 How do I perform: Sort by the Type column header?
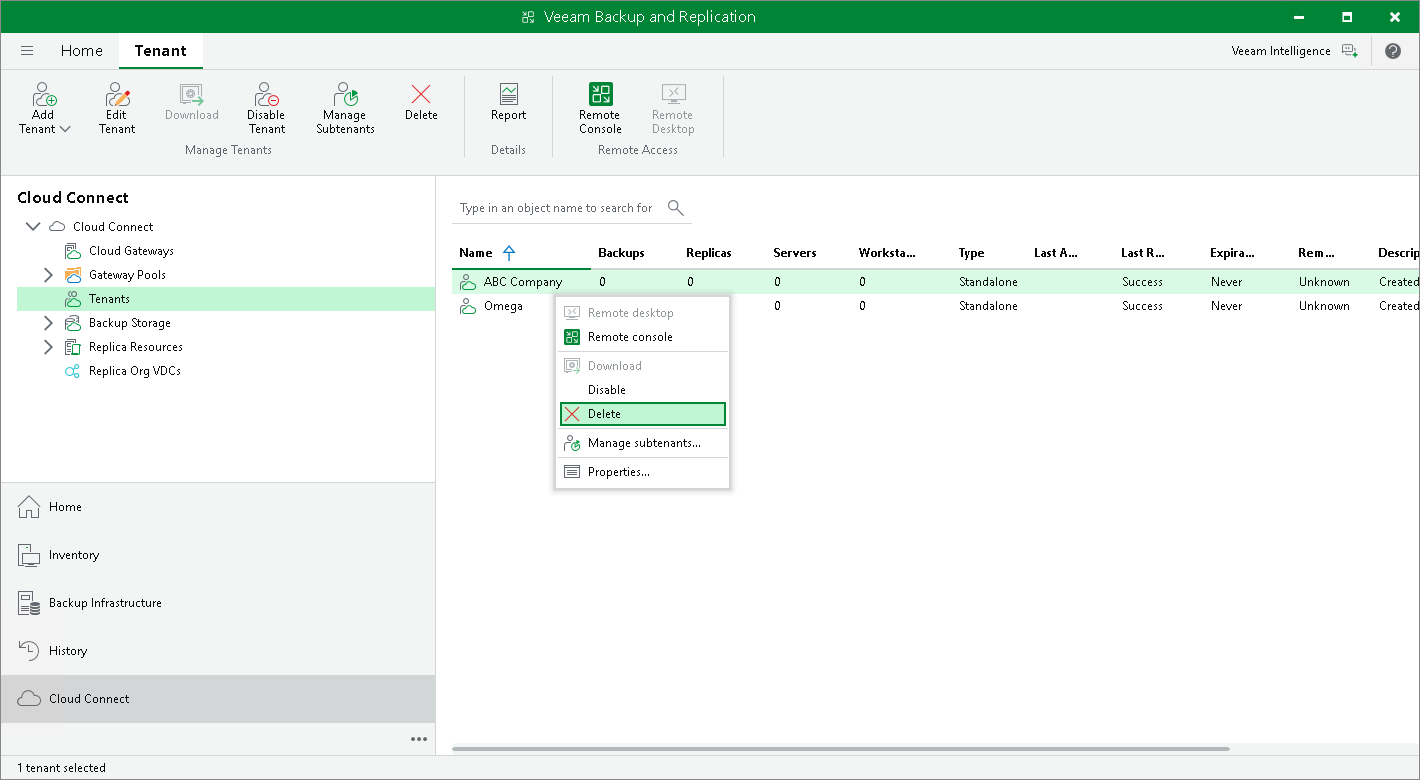(971, 253)
